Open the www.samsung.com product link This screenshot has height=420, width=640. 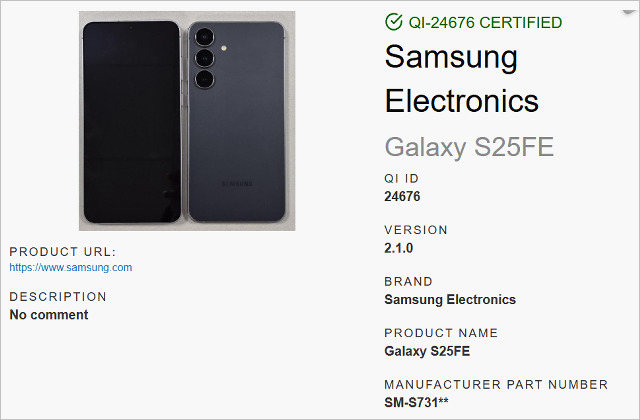[x=71, y=268]
